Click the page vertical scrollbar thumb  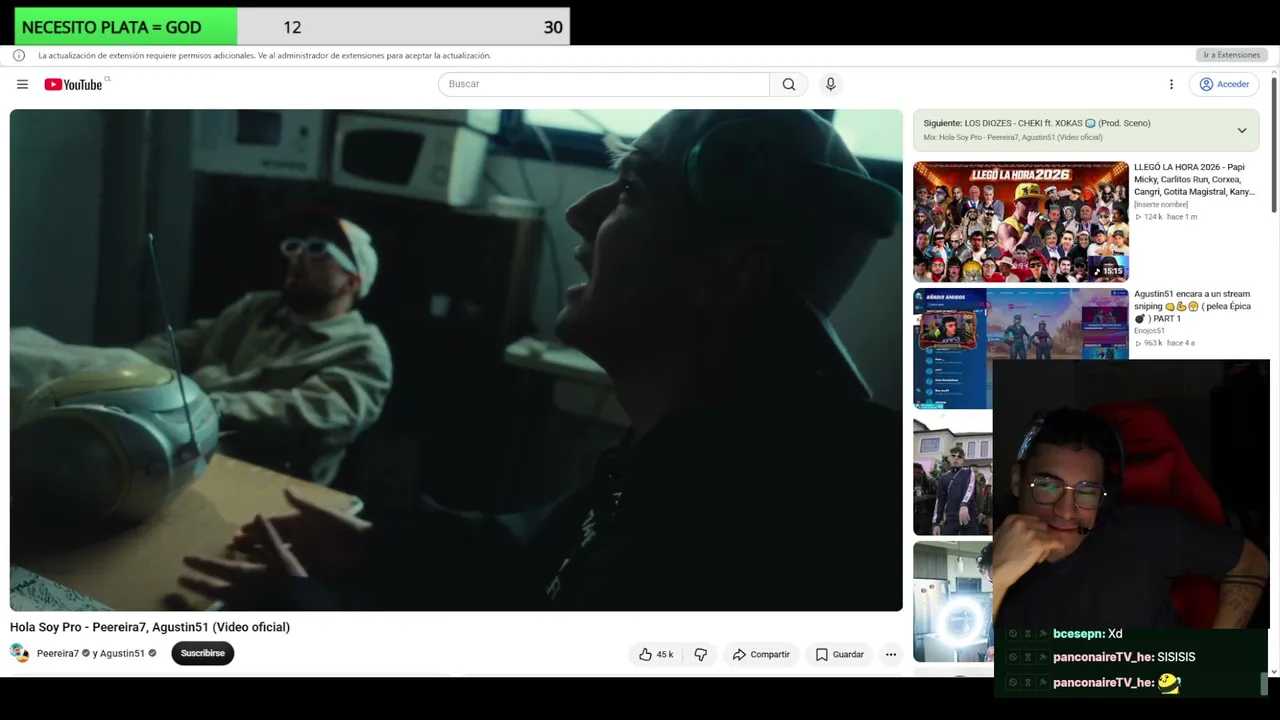[1273, 143]
